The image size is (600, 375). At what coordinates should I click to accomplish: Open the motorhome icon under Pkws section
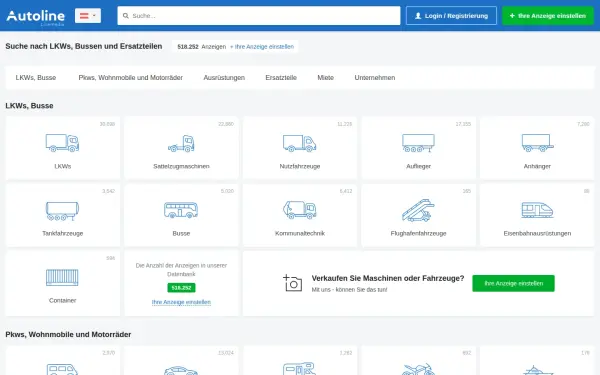[x=300, y=368]
